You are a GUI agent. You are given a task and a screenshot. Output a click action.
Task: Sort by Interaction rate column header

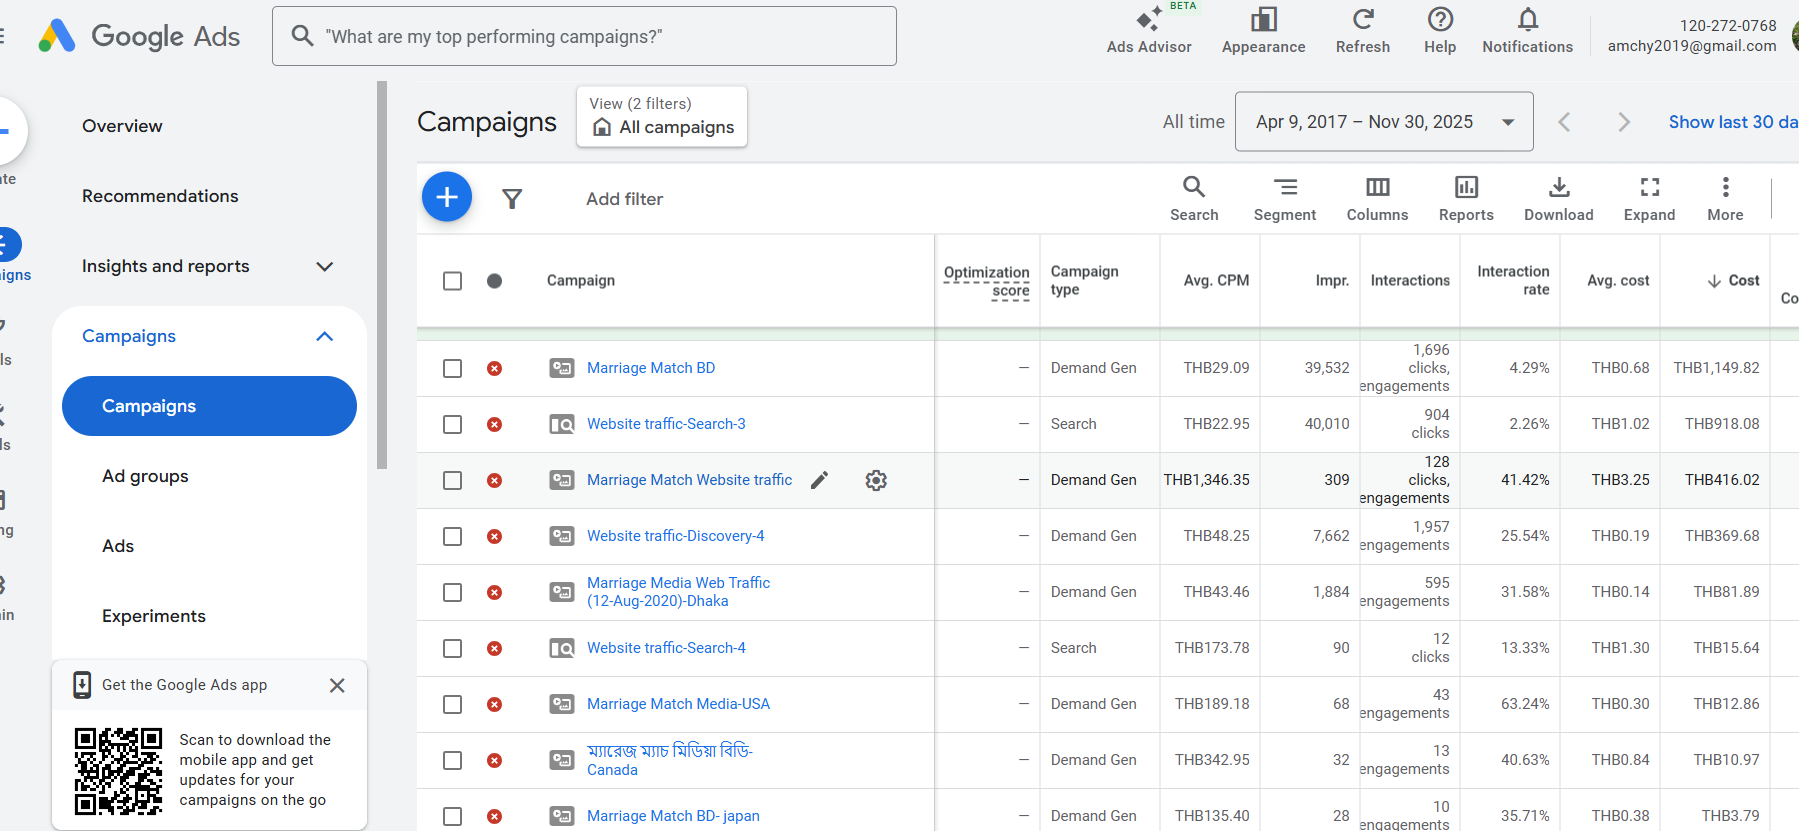coord(1513,280)
